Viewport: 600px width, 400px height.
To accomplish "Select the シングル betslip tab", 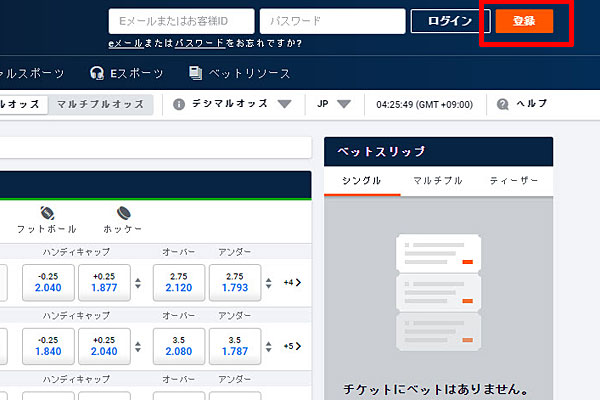I will click(x=362, y=181).
